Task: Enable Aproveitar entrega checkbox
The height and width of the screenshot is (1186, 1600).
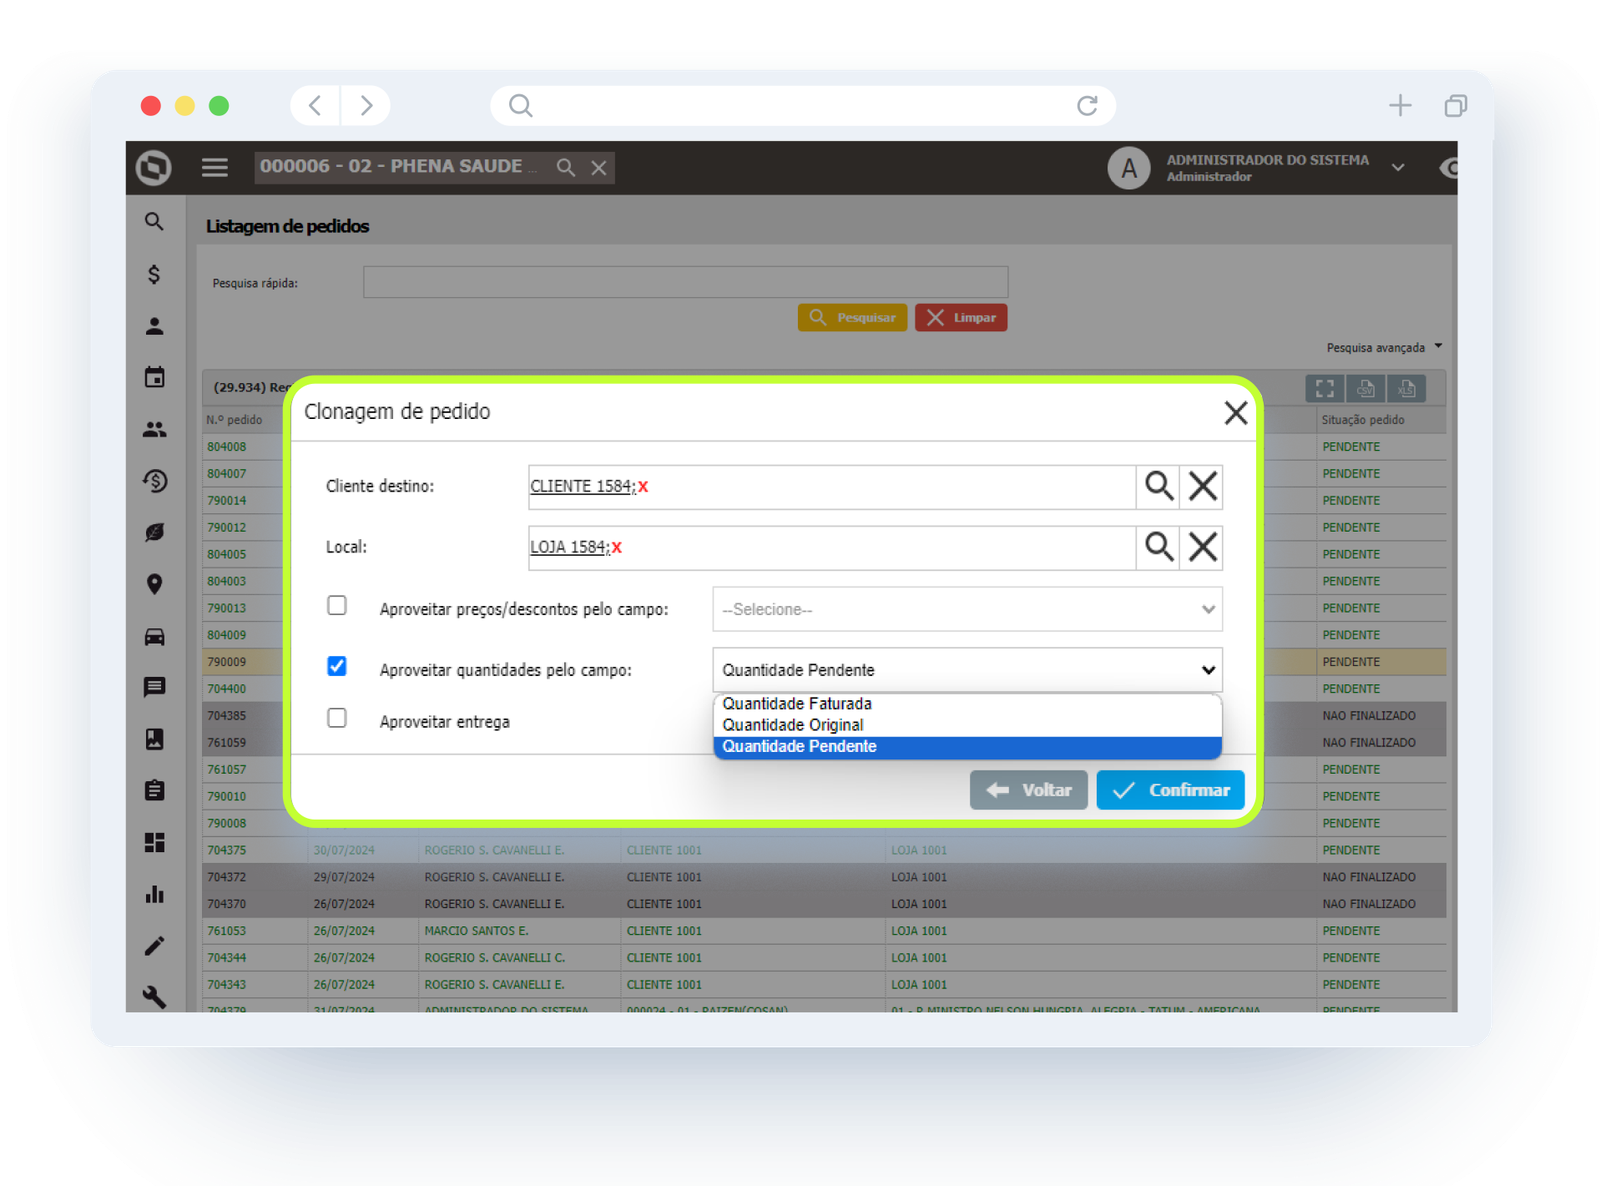Action: point(337,718)
